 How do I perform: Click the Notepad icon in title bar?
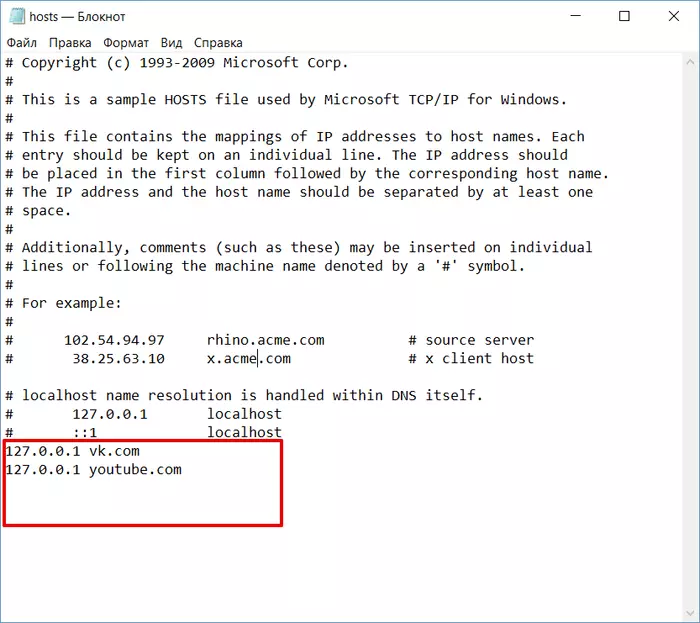click(x=17, y=17)
